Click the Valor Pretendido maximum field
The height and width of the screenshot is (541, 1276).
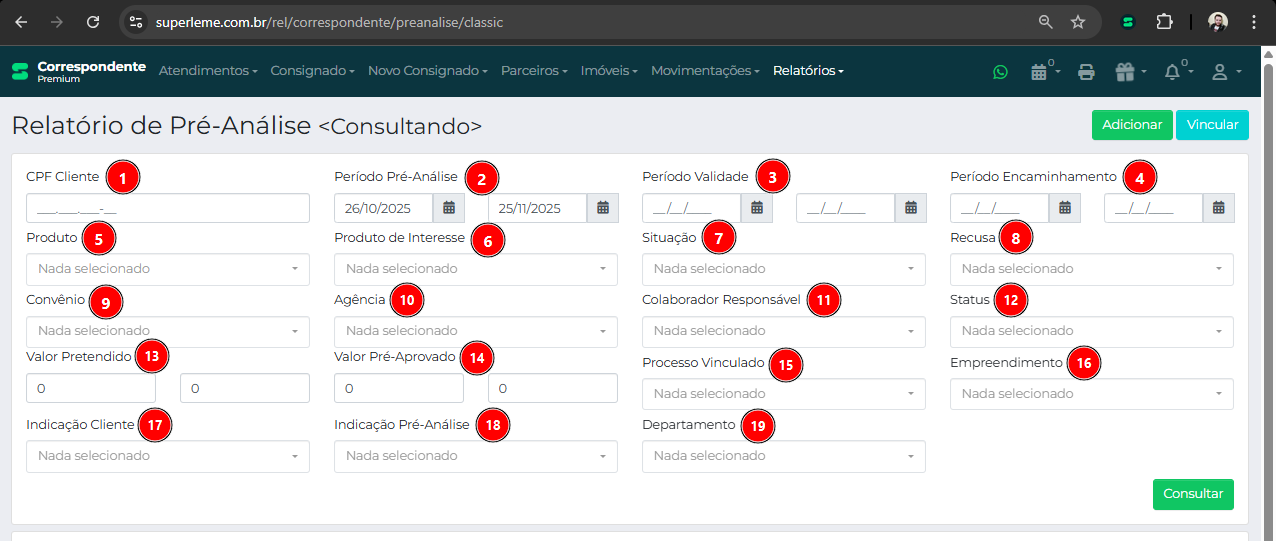(x=245, y=388)
